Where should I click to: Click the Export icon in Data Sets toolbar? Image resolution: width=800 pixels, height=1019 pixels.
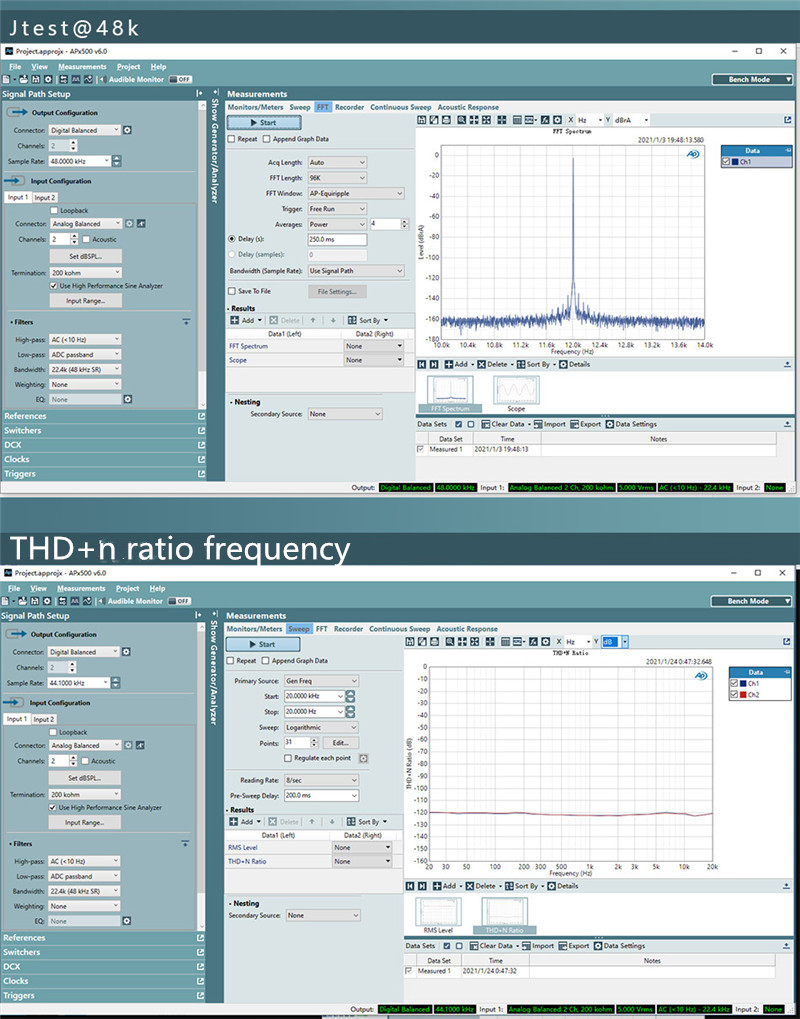click(573, 424)
